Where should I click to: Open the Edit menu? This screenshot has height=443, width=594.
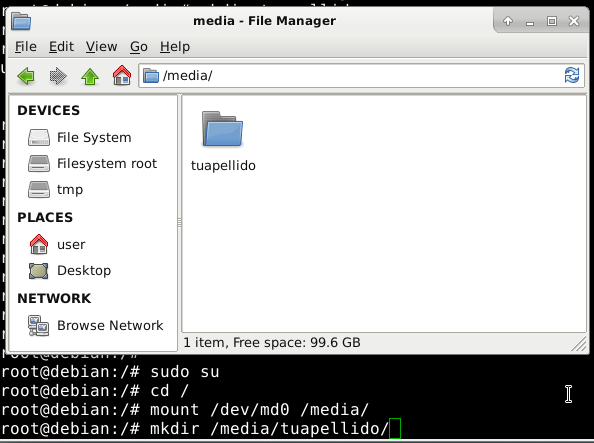pyautogui.click(x=61, y=47)
